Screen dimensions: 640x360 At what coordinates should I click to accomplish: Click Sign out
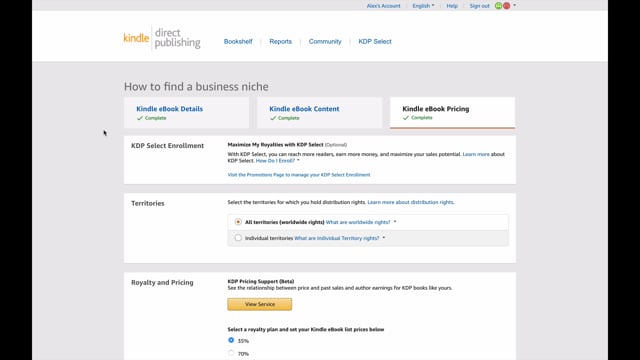click(x=479, y=6)
